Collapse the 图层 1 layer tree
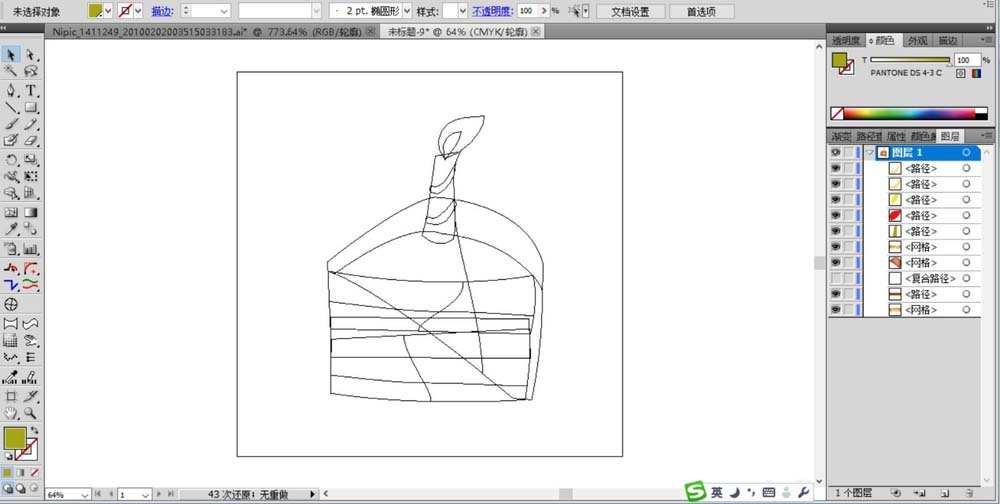Image resolution: width=1000 pixels, height=504 pixels. pyautogui.click(x=871, y=153)
